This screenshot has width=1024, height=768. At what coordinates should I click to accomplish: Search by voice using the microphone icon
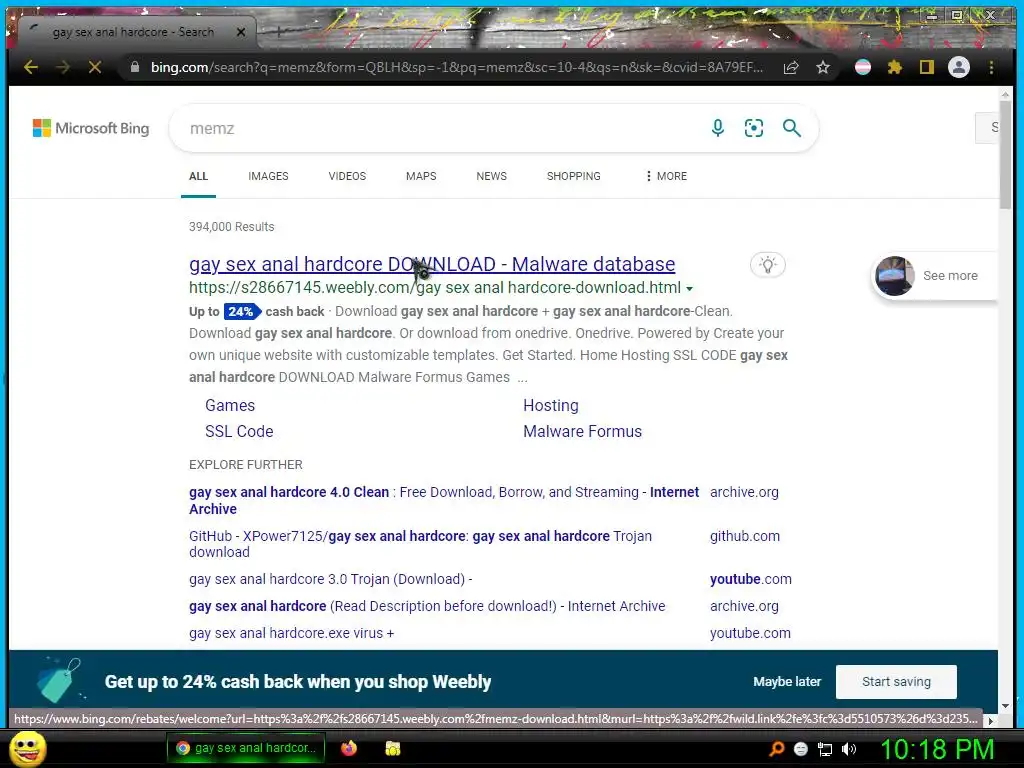pyautogui.click(x=718, y=128)
